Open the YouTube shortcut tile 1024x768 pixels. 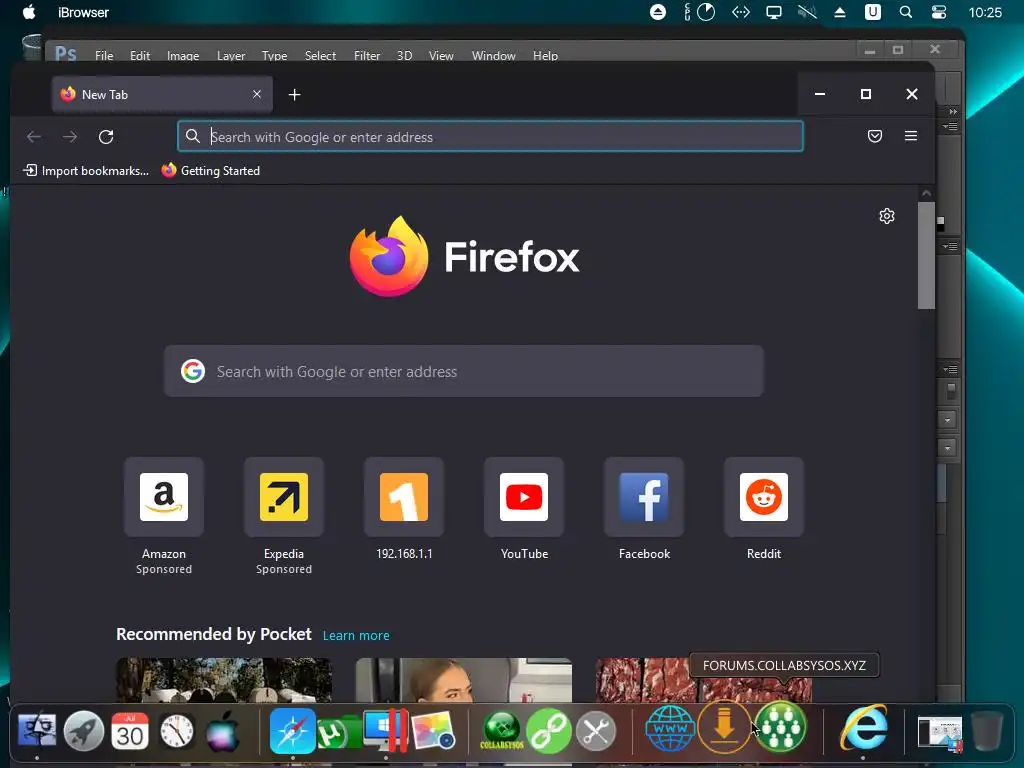tap(524, 497)
